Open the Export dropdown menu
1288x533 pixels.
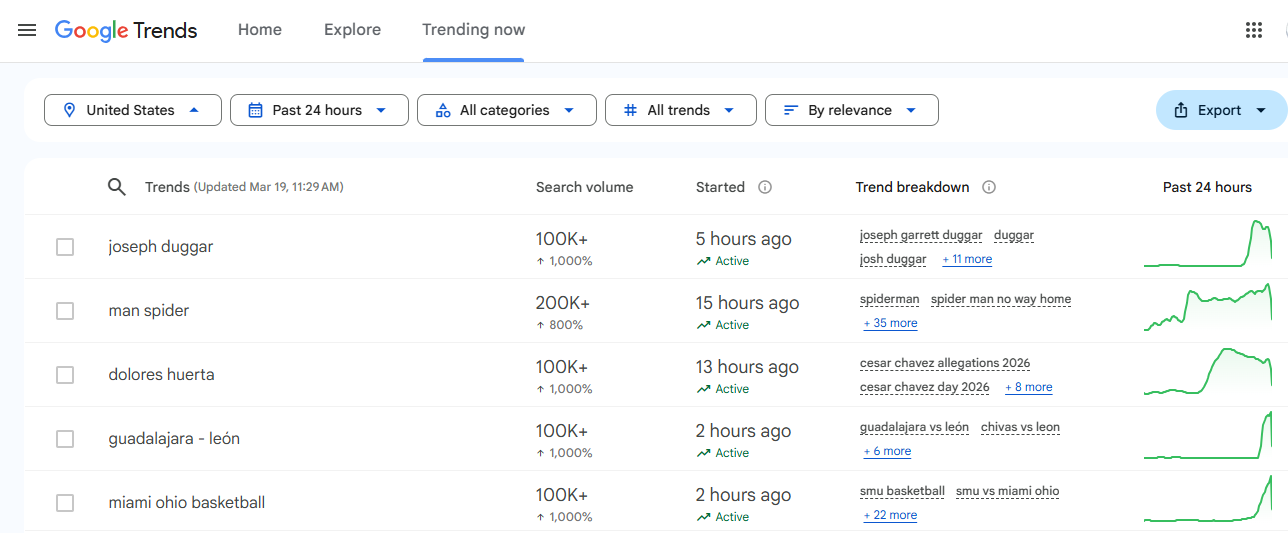pyautogui.click(x=1221, y=110)
